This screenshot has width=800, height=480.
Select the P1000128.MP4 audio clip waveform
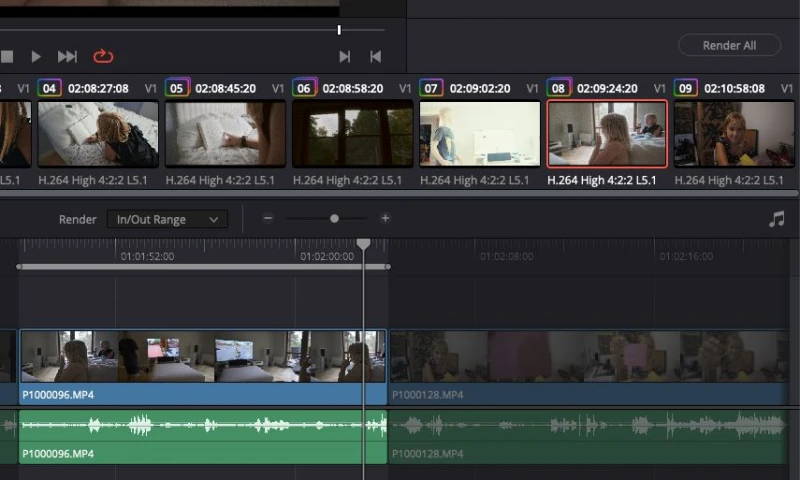coord(588,437)
